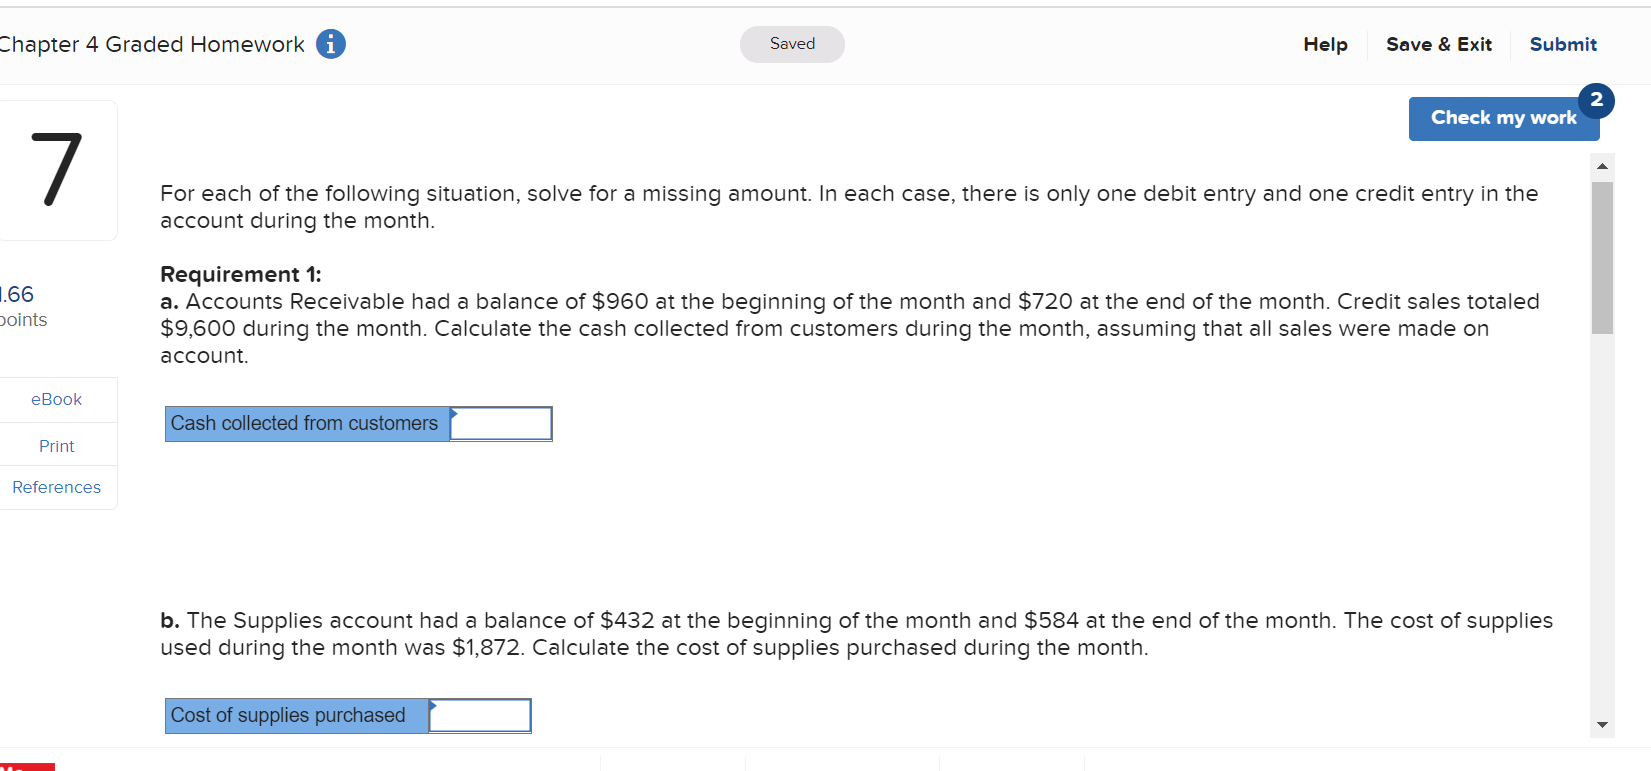Click the Requirement 1 section heading

(x=240, y=273)
